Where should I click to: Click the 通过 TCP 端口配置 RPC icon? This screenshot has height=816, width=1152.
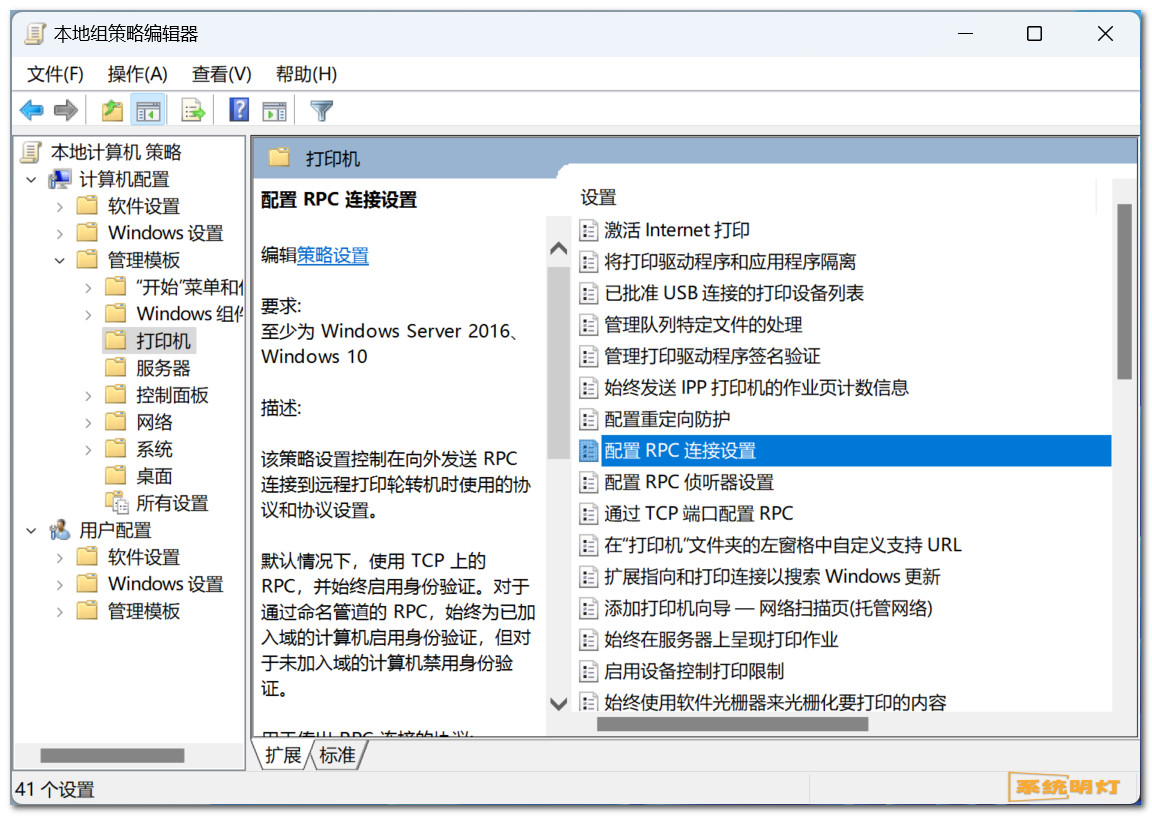coord(588,513)
